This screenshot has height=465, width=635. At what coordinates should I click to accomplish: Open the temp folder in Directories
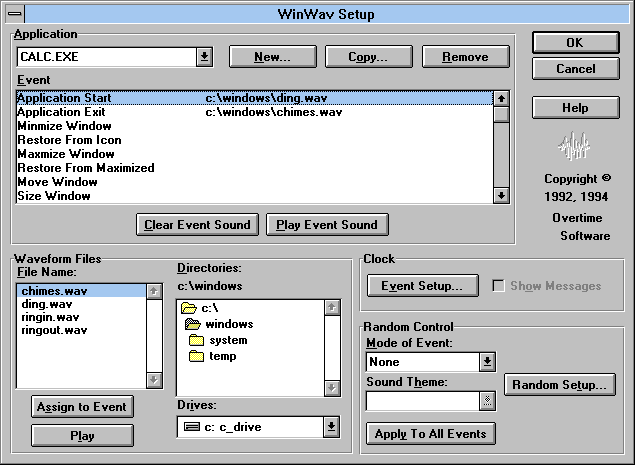pyautogui.click(x=222, y=356)
